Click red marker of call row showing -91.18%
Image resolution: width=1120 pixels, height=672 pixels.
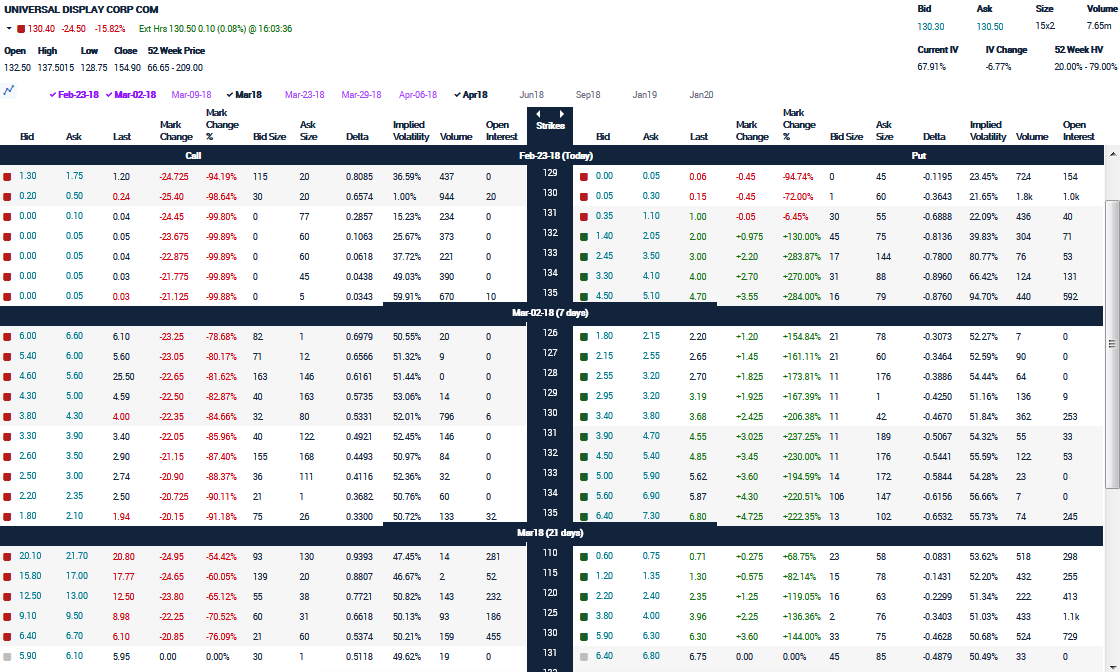[x=7, y=516]
